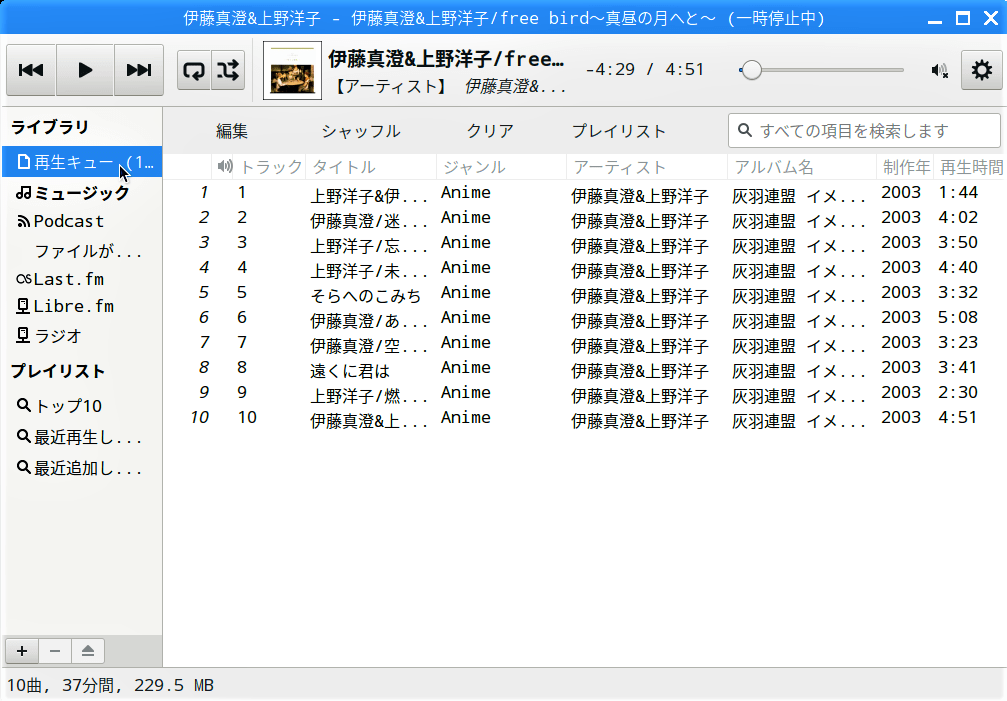Click the playback position slider
Image resolution: width=1007 pixels, height=701 pixels.
click(821, 70)
